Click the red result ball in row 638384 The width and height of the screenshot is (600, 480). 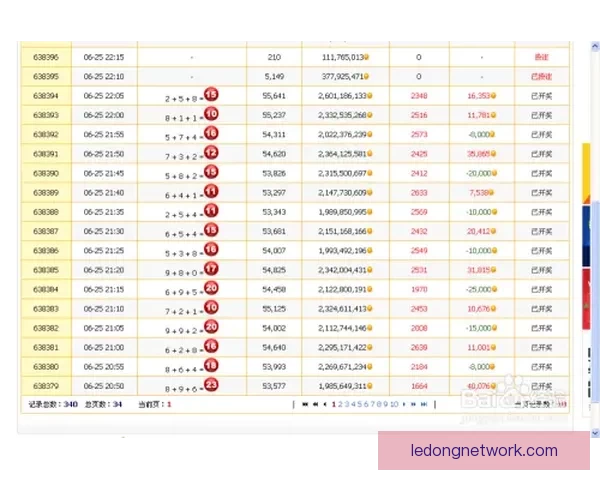click(x=211, y=288)
